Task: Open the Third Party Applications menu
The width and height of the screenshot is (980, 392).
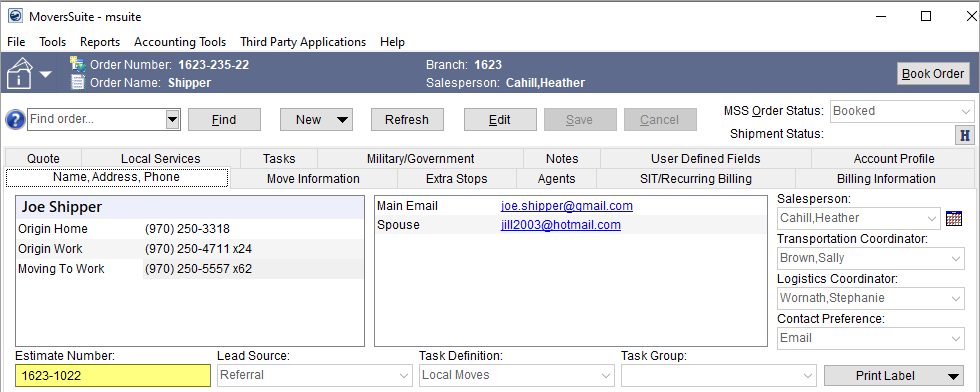Action: [x=303, y=42]
